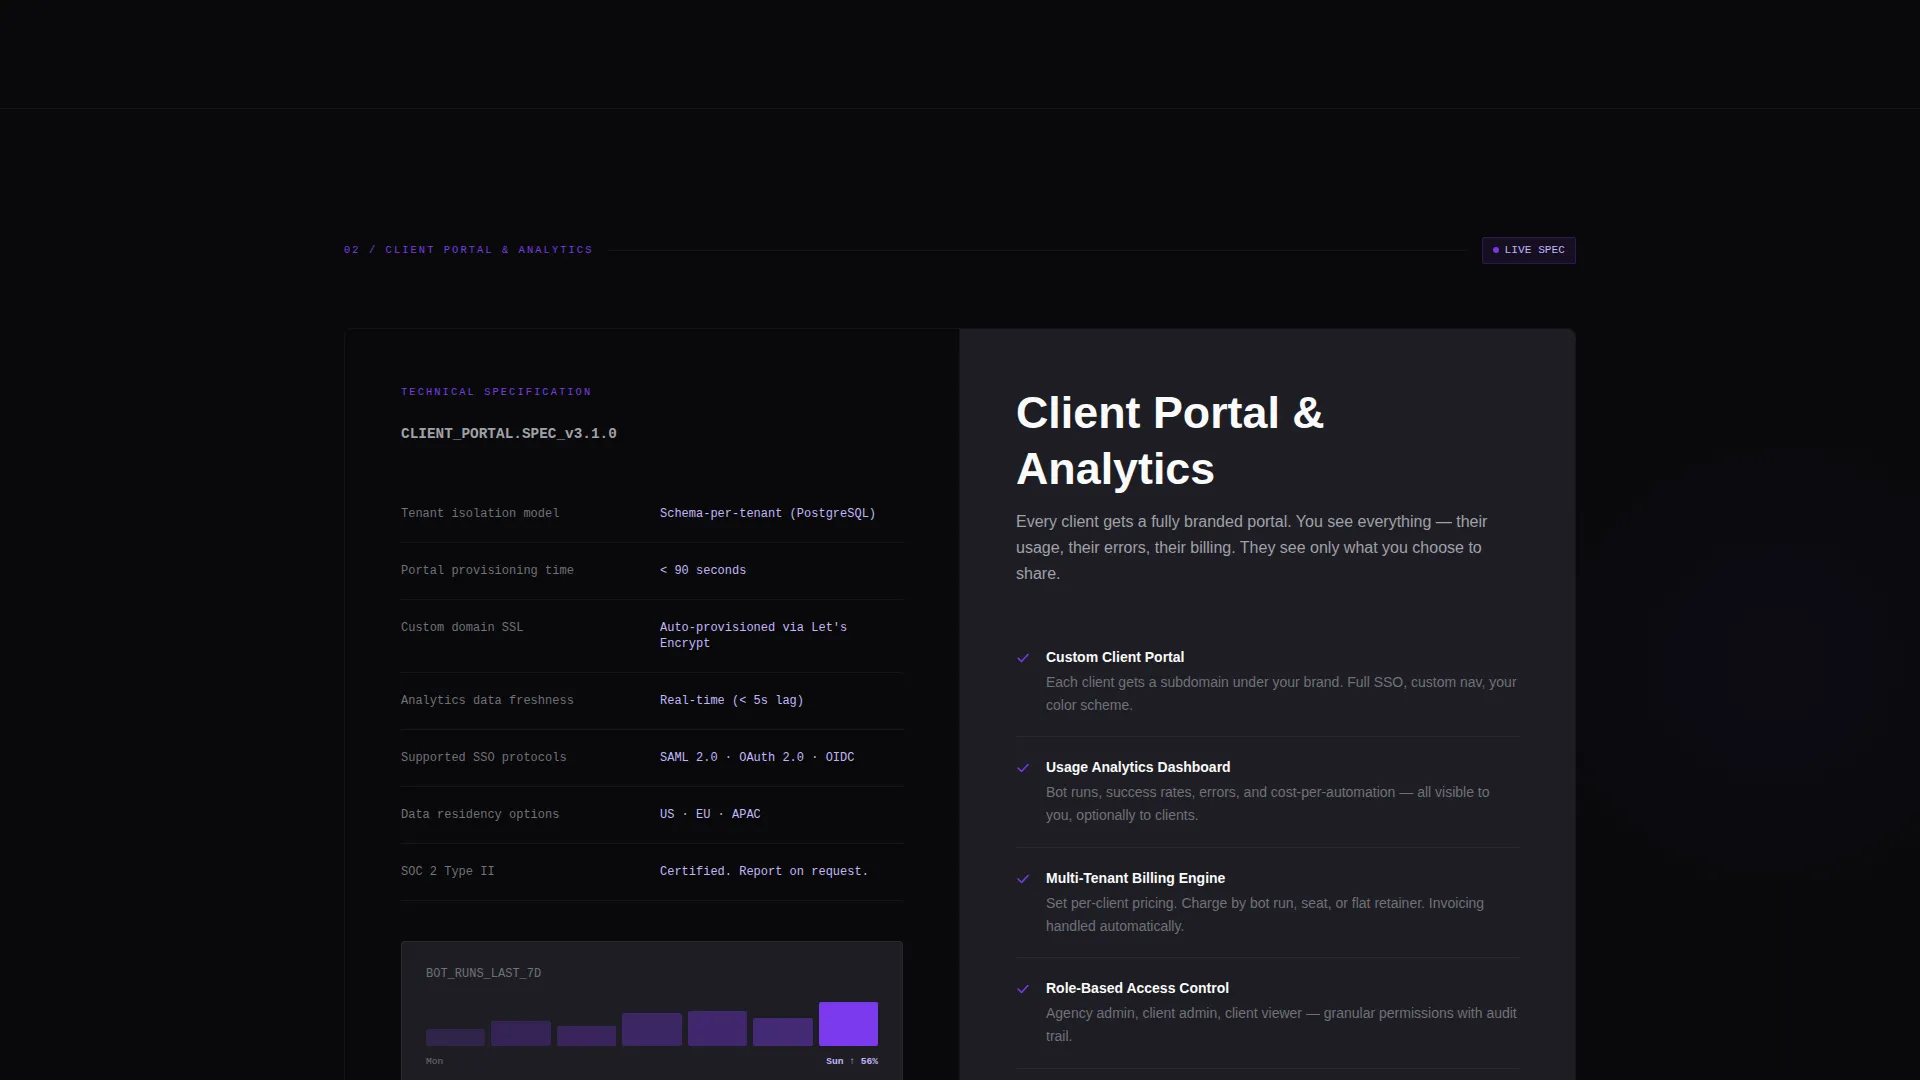
Task: Click the description starting 'Set per-client pricing'
Action: tap(1265, 914)
